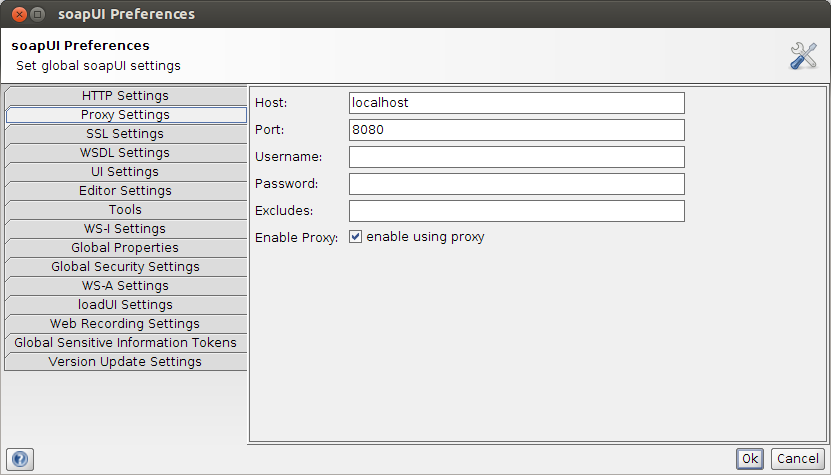This screenshot has height=475, width=831.
Task: Select the loadUI Settings tab
Action: point(126,305)
